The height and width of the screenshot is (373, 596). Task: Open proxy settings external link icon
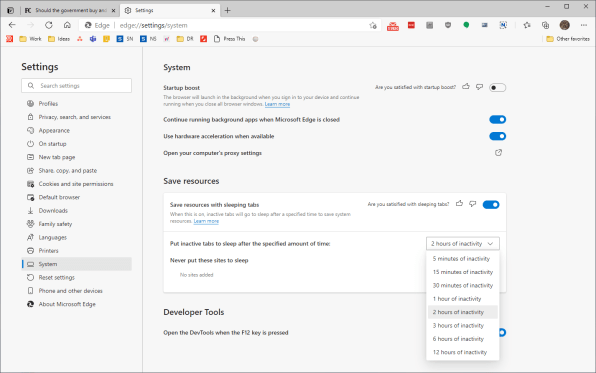coord(498,152)
